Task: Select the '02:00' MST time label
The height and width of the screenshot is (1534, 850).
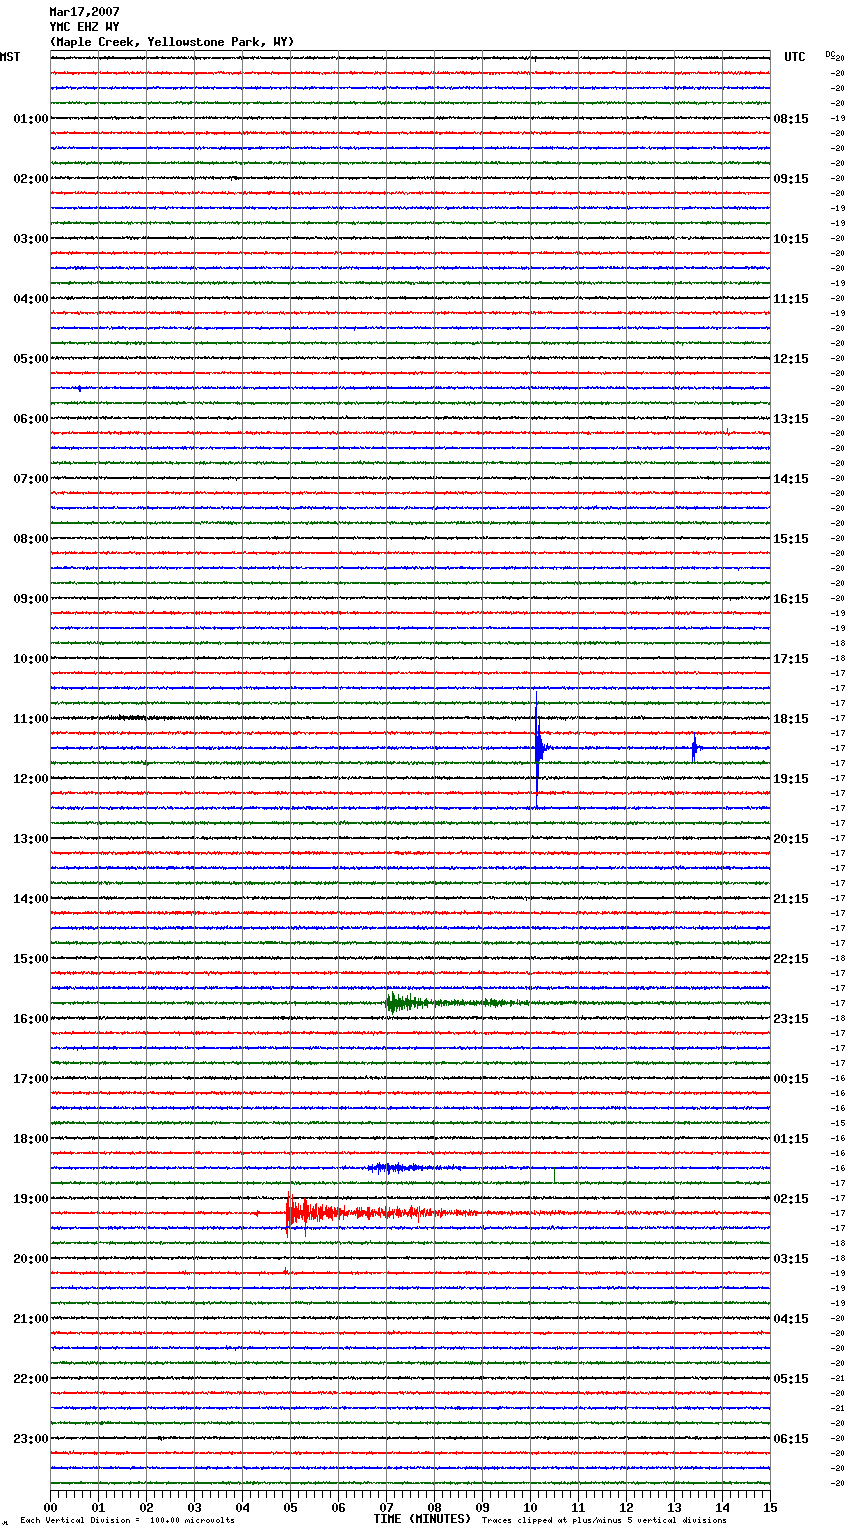Action: pyautogui.click(x=30, y=179)
